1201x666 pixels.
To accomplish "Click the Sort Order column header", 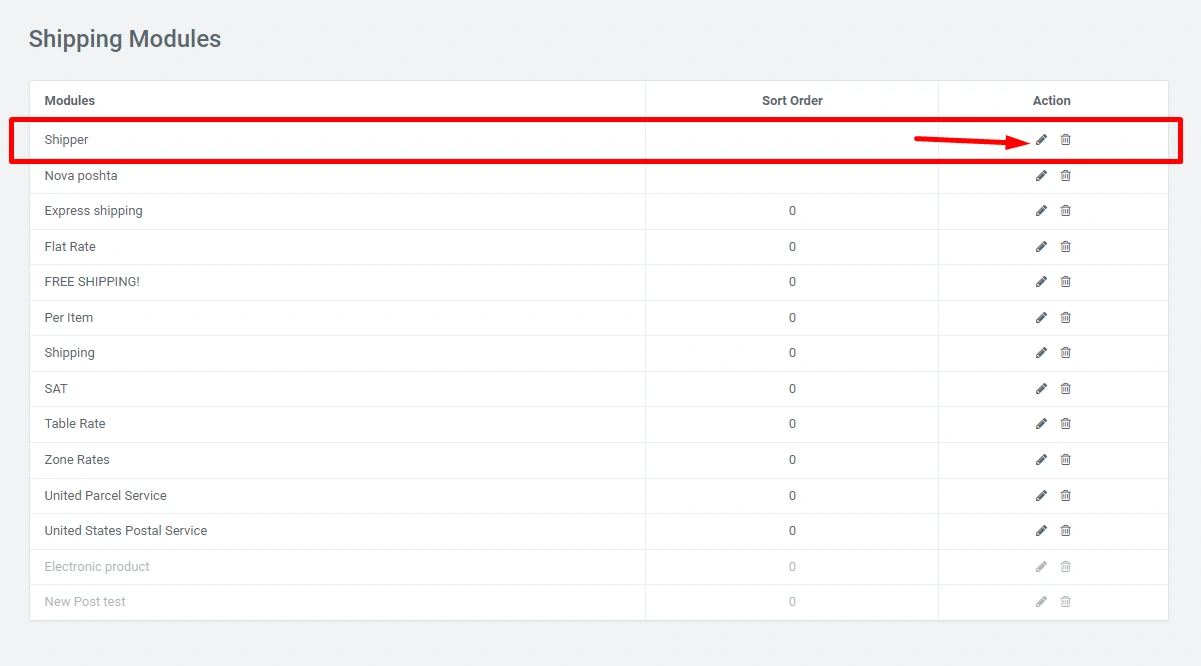I will pyautogui.click(x=792, y=101).
